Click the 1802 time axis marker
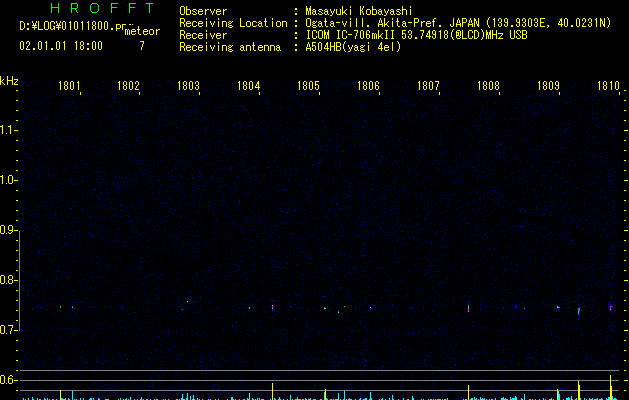629x400 pixels. point(128,86)
